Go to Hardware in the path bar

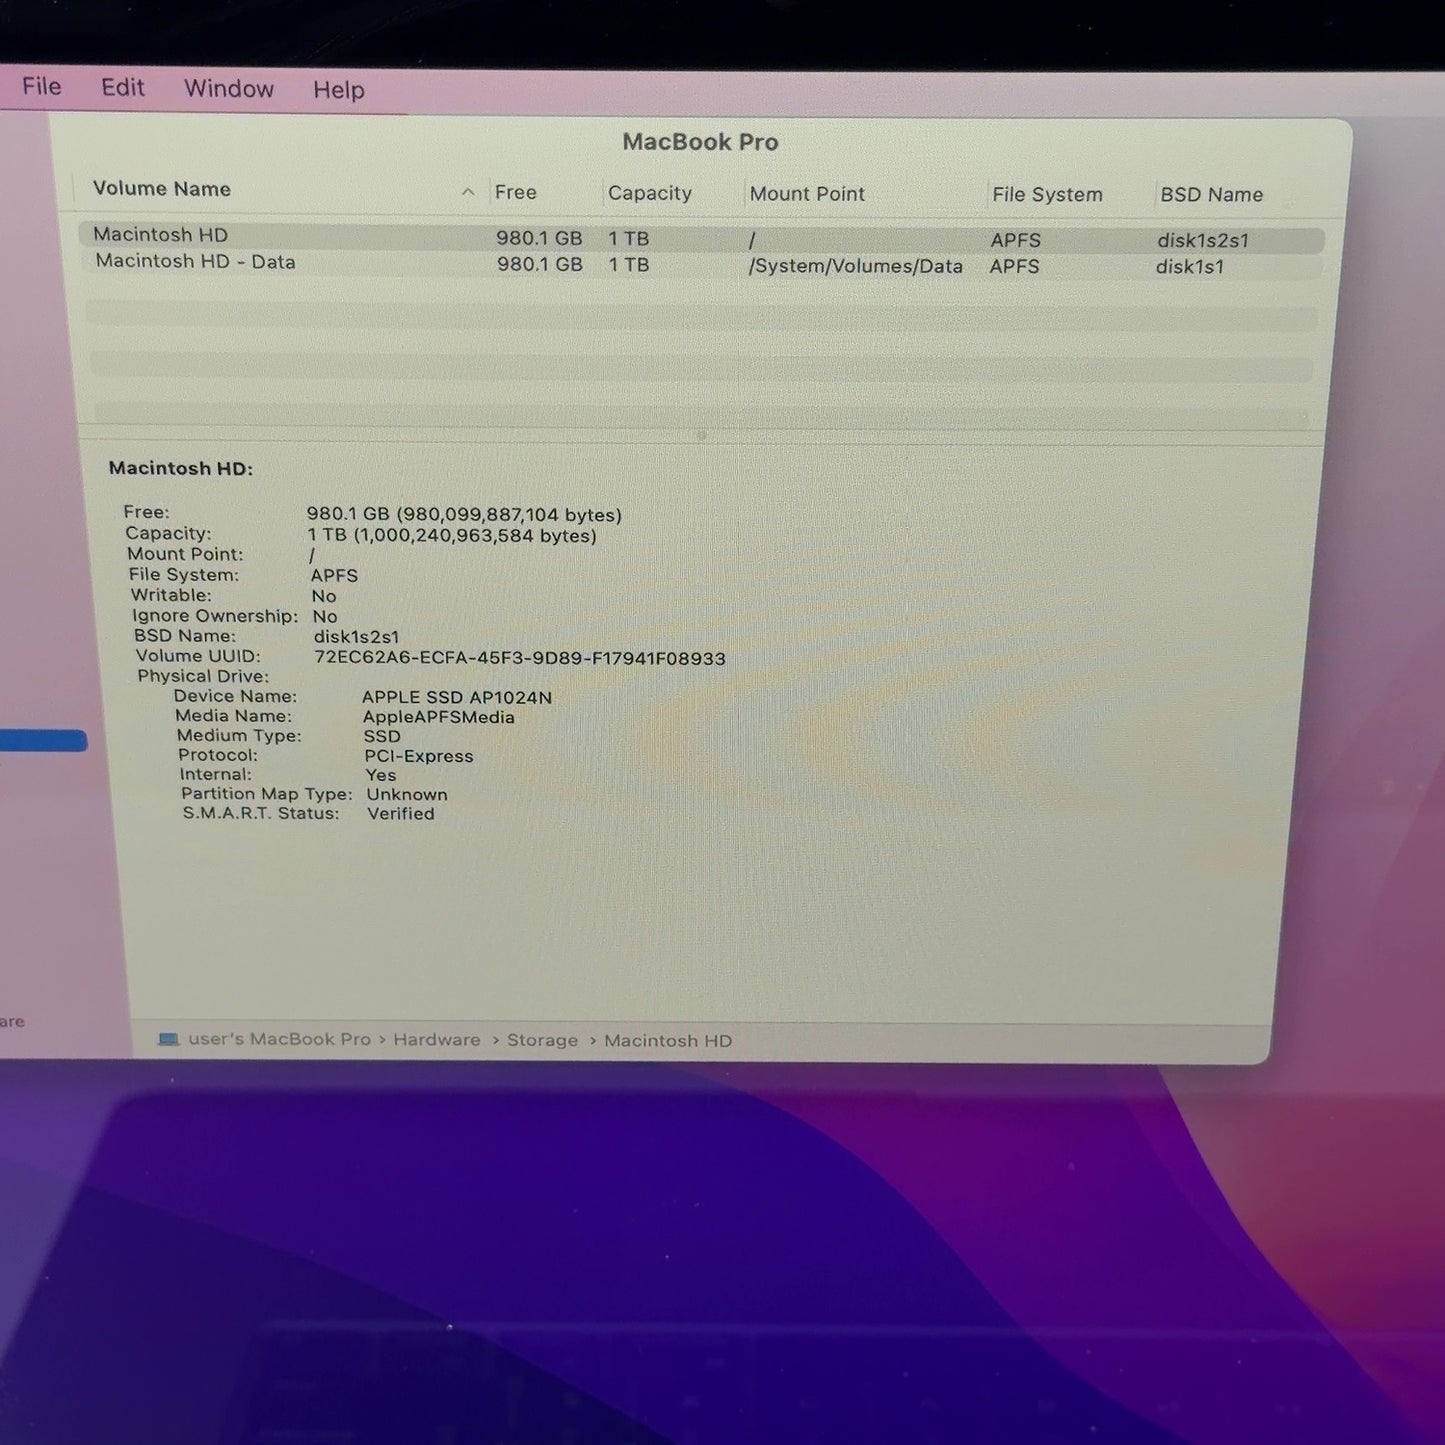(436, 1040)
